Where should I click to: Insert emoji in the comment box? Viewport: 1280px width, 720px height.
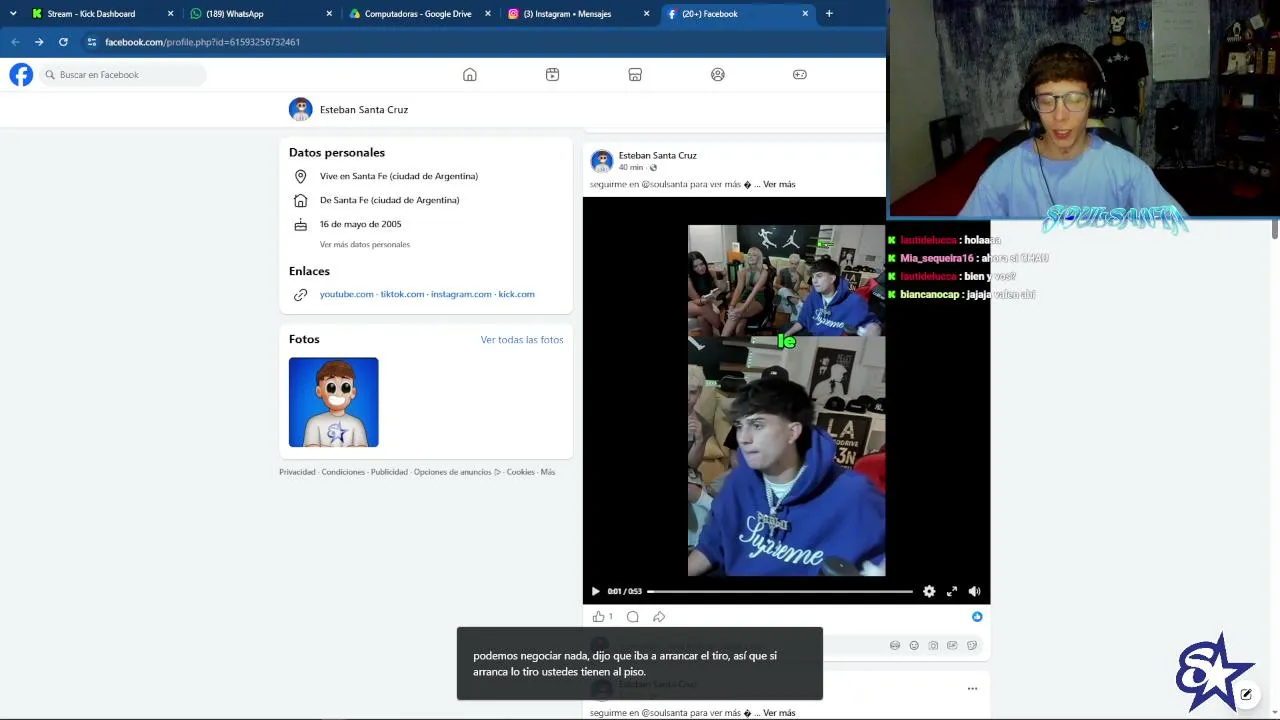914,646
